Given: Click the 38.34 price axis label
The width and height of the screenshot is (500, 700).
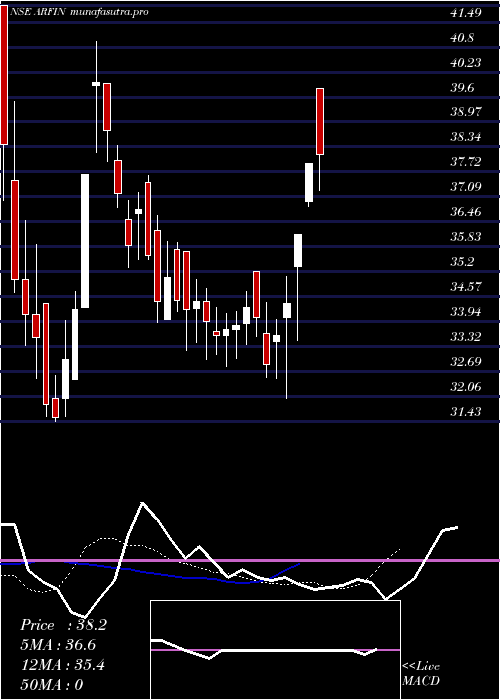Looking at the screenshot, I should click(466, 137).
